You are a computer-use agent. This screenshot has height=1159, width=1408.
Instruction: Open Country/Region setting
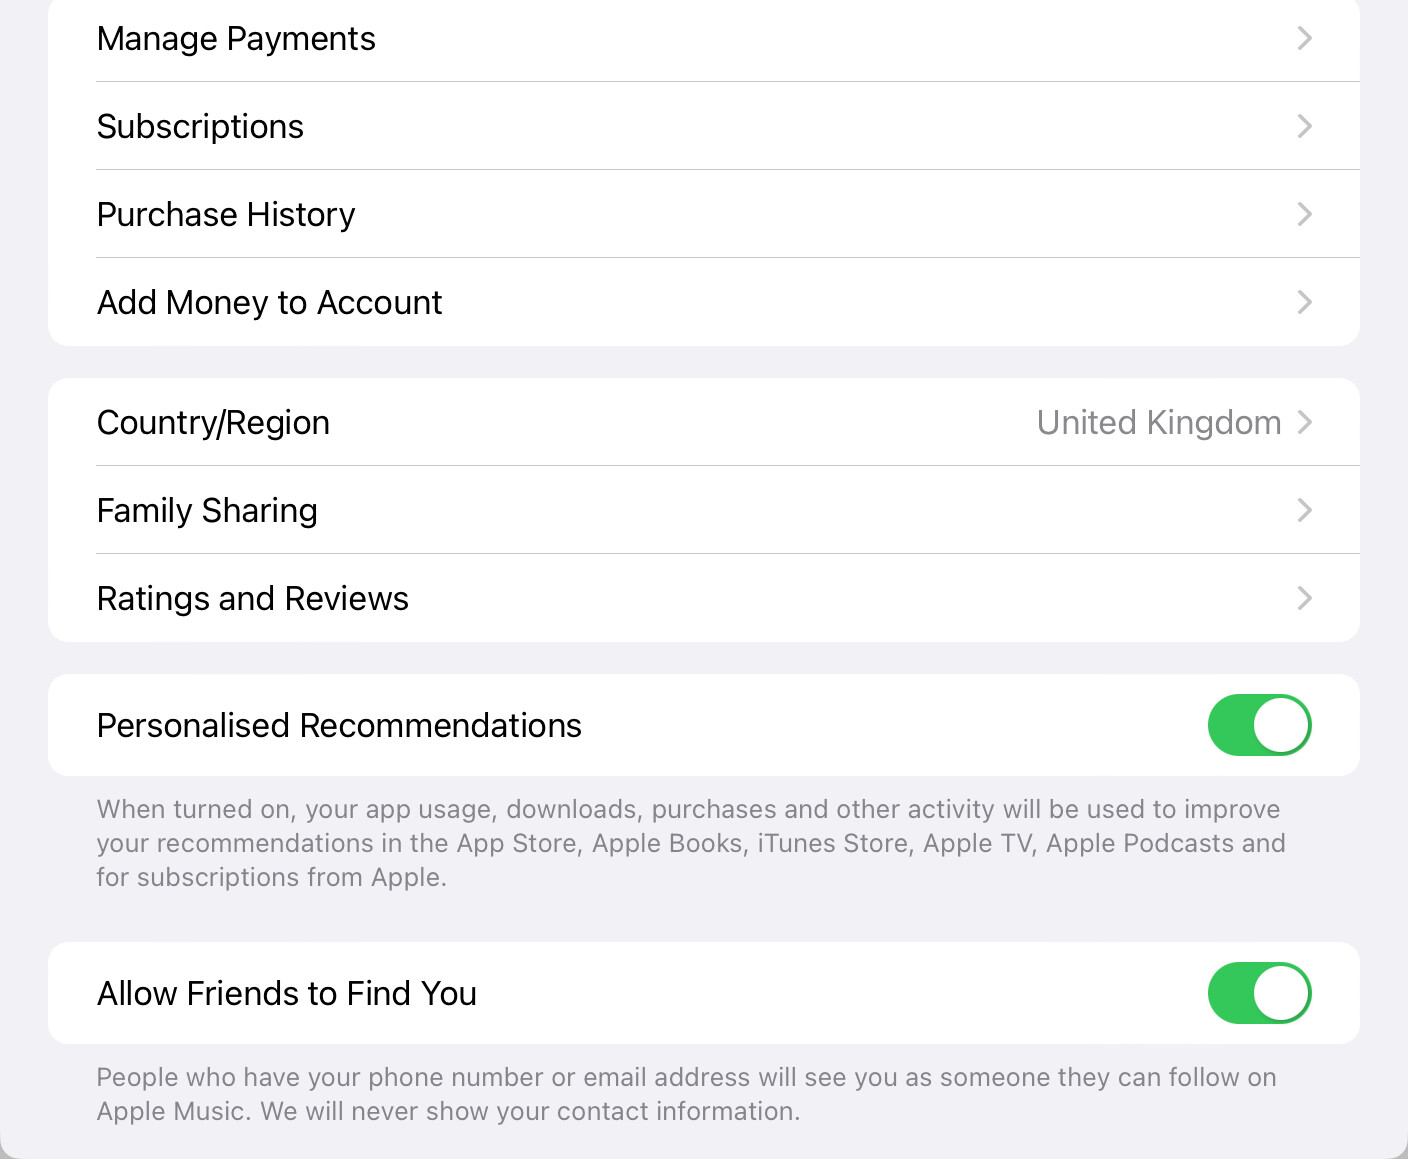(214, 423)
